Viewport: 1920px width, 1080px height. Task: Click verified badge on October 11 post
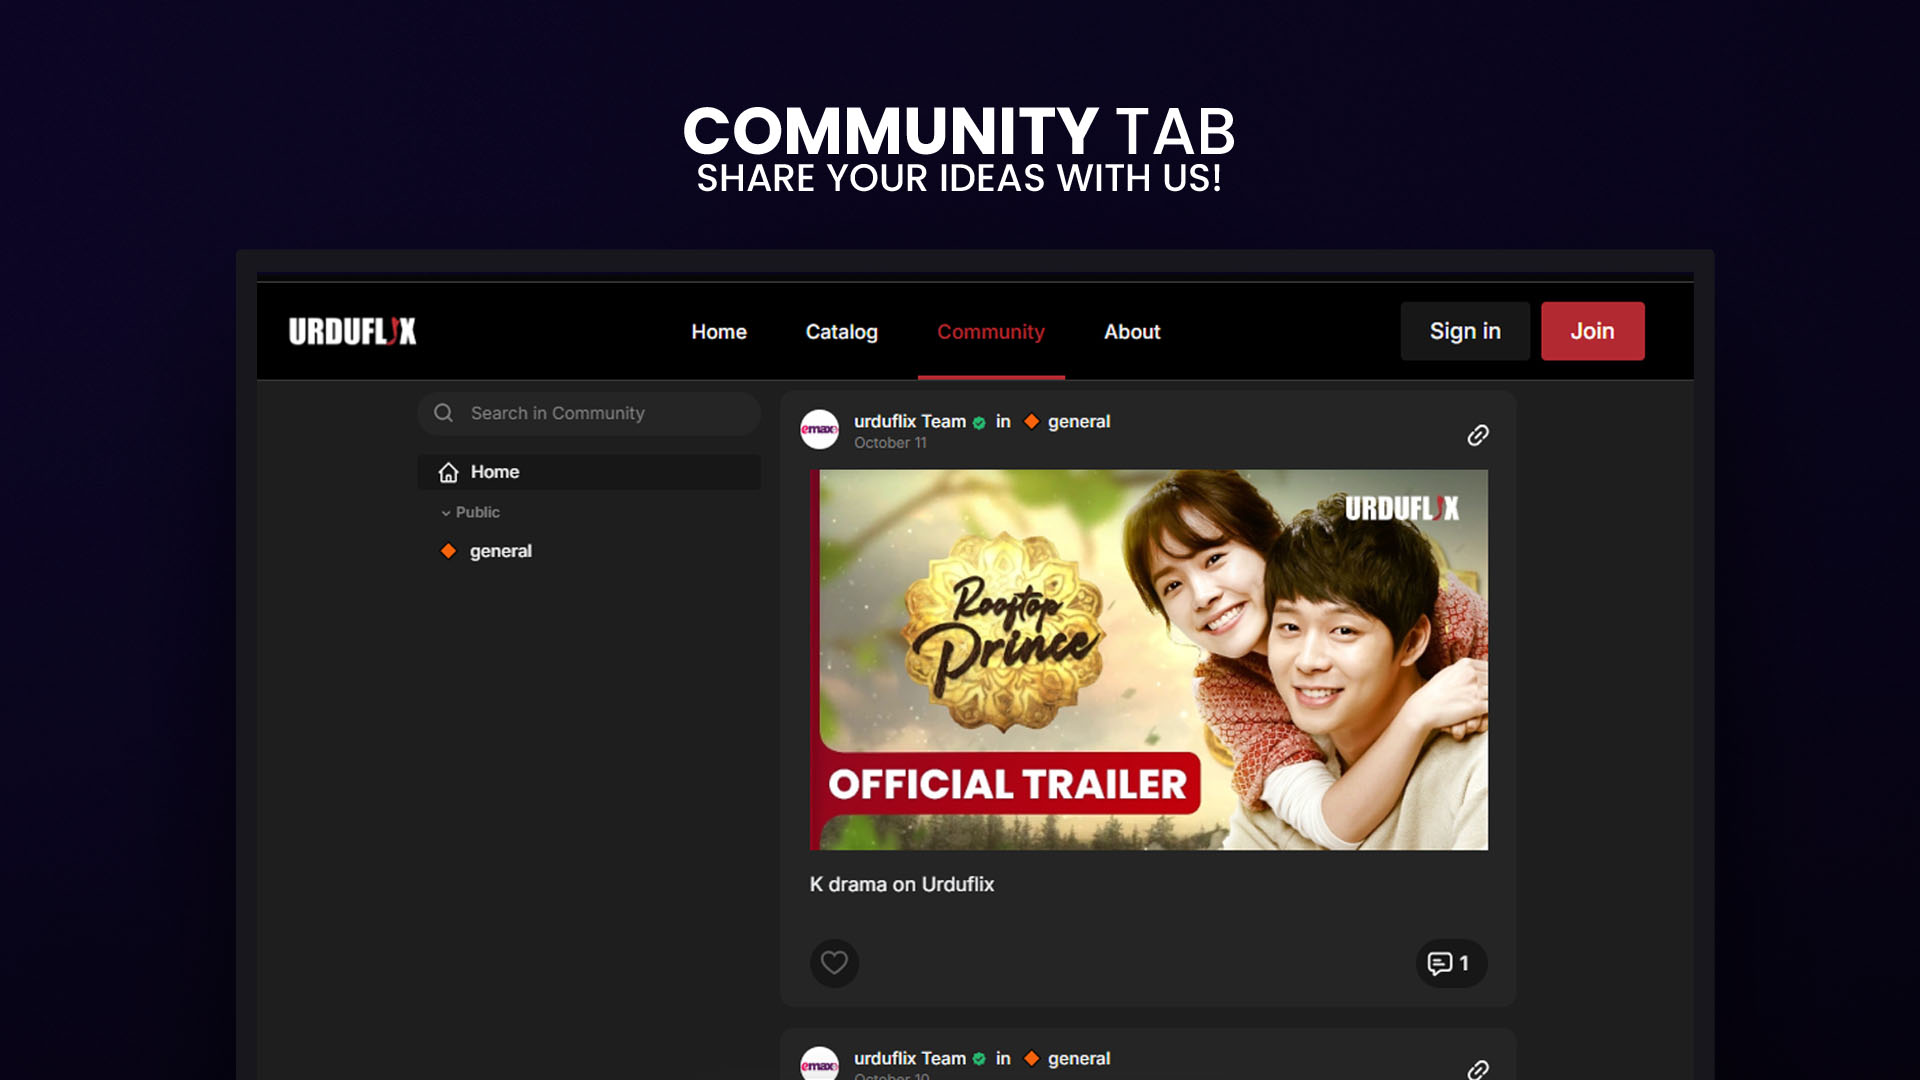979,422
